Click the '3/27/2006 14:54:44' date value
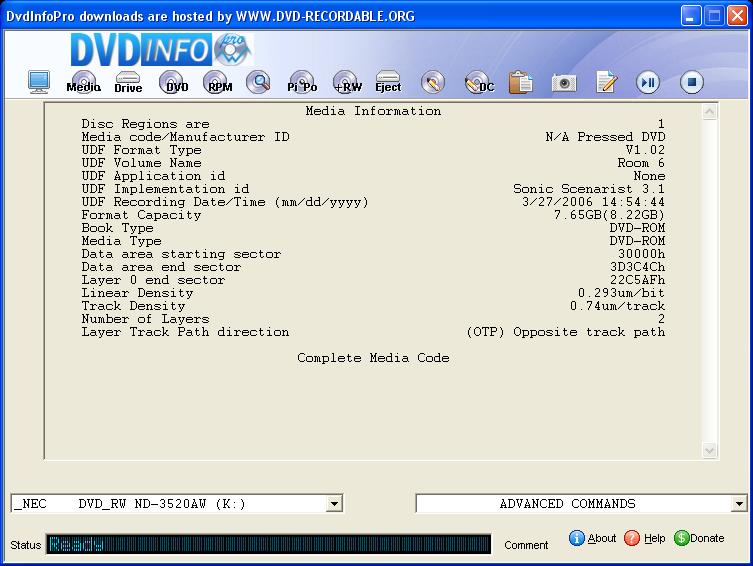 (594, 202)
